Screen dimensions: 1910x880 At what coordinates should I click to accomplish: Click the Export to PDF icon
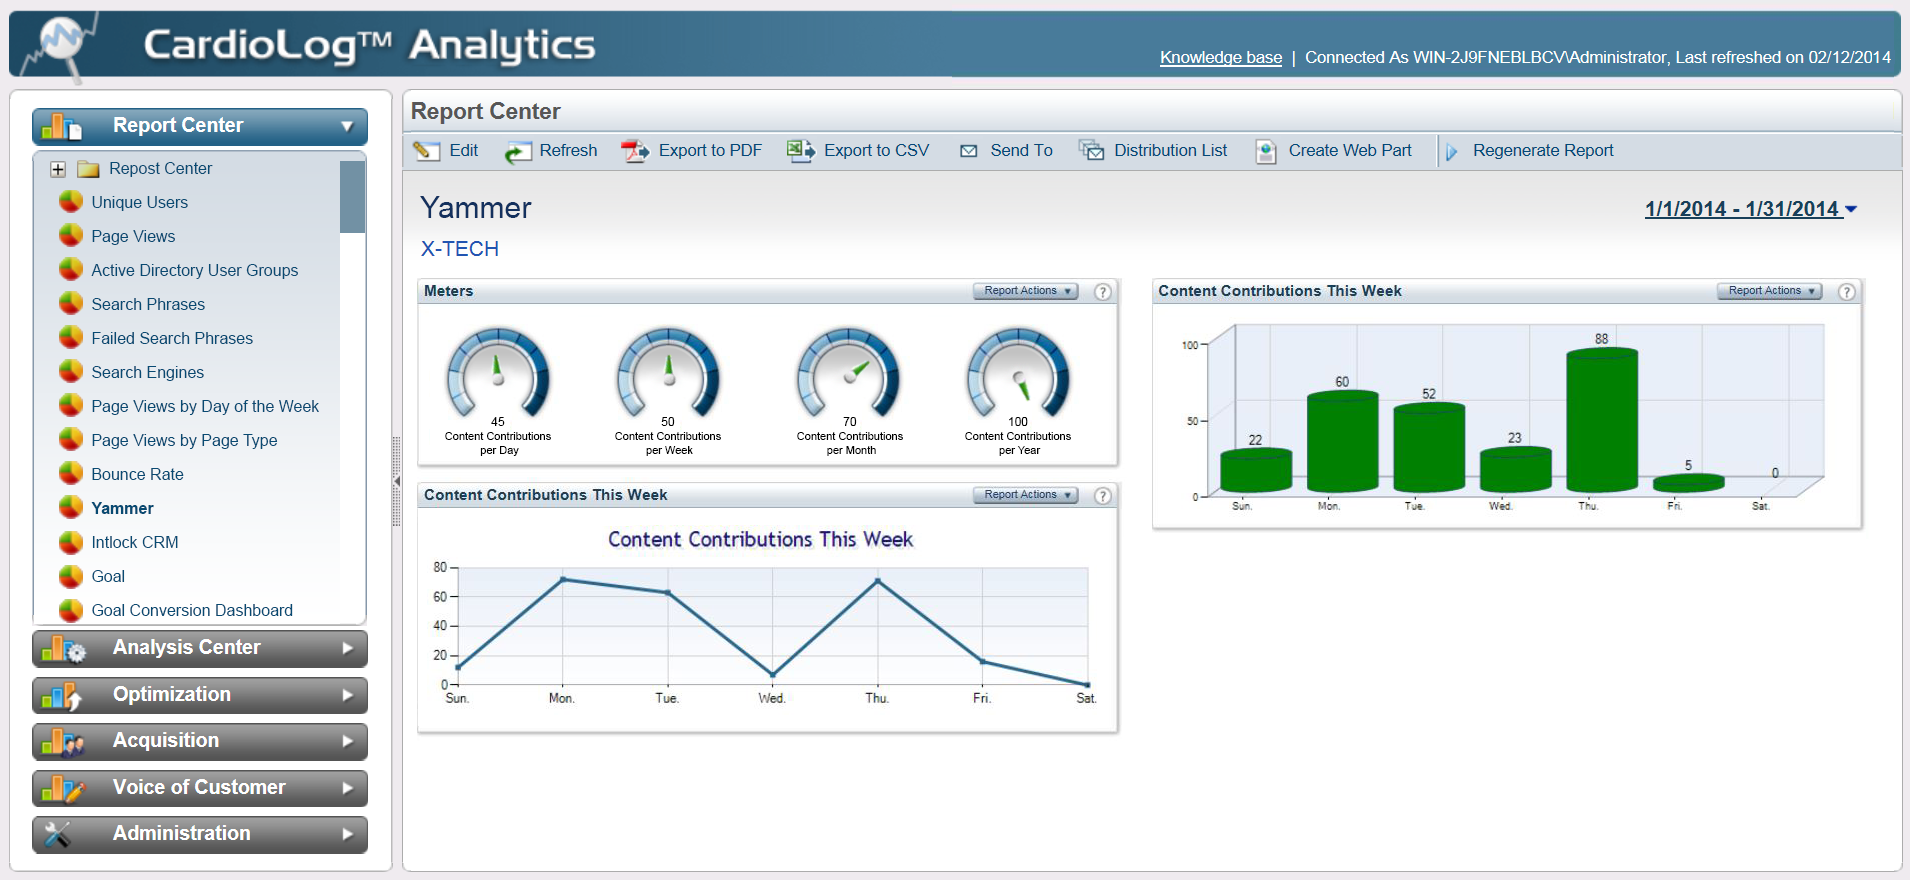(x=635, y=151)
